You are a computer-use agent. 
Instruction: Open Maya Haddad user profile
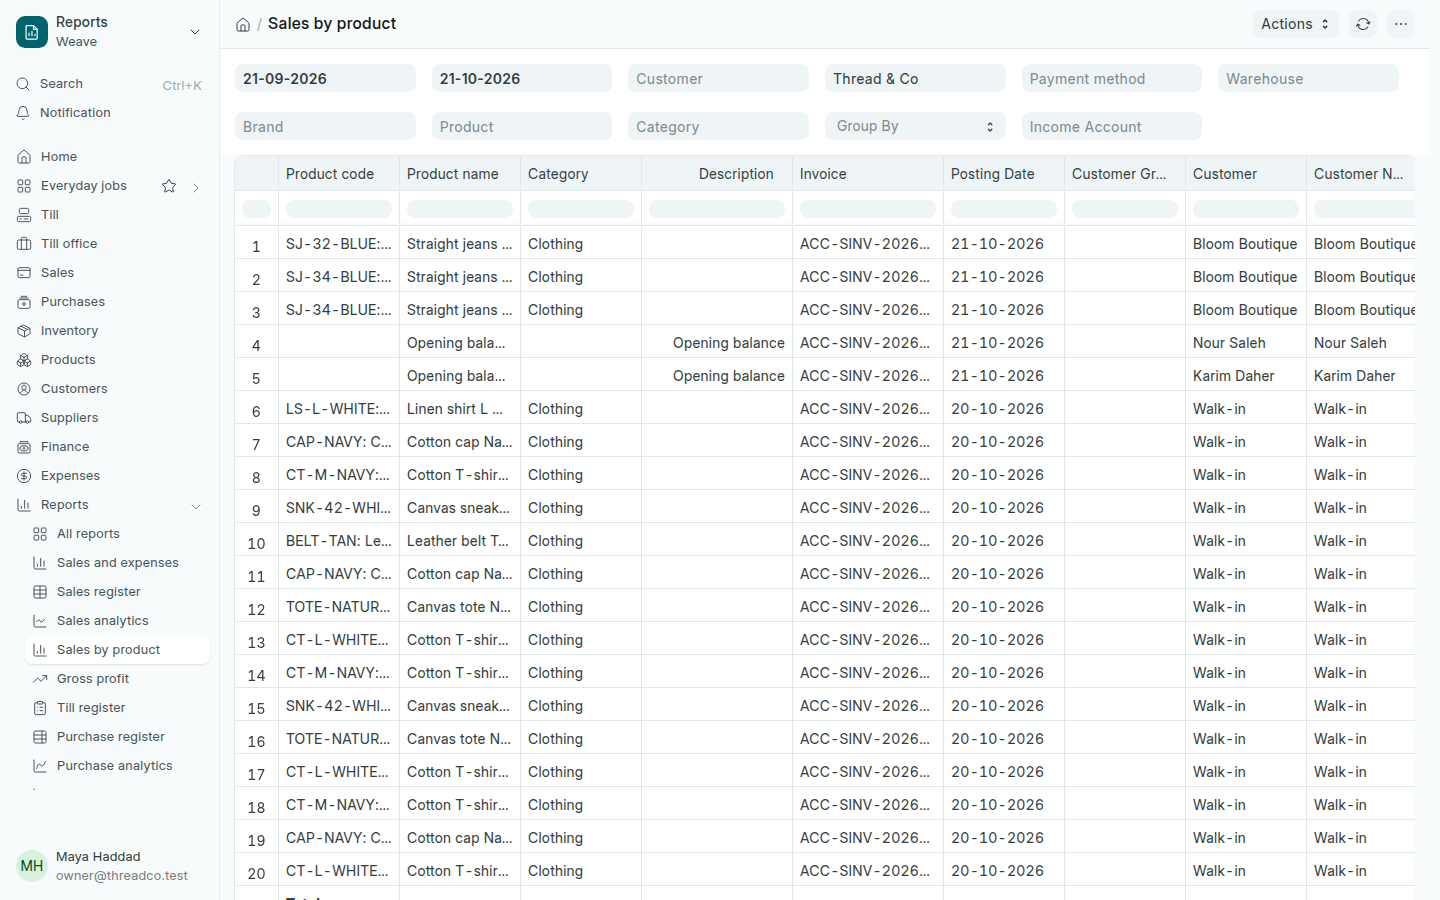point(109,866)
